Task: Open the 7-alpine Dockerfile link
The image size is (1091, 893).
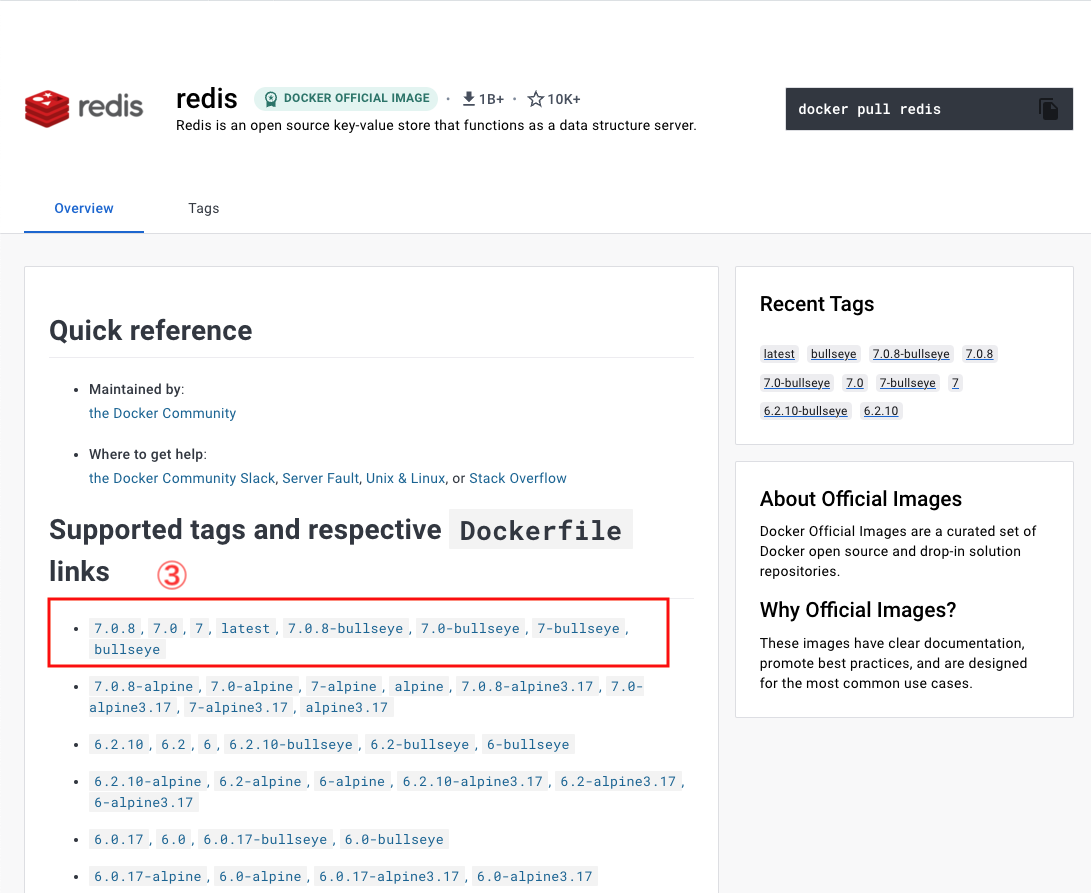Action: click(x=344, y=686)
